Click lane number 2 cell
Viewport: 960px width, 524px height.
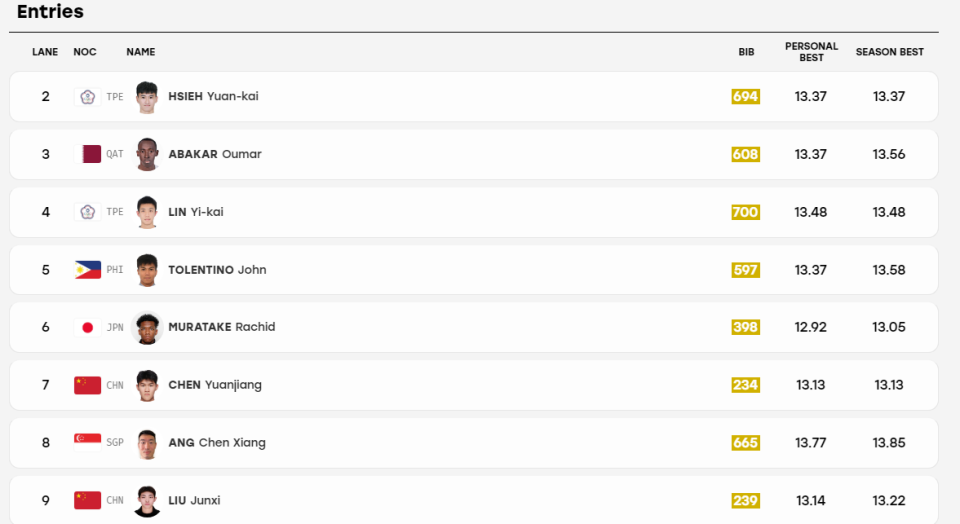45,97
